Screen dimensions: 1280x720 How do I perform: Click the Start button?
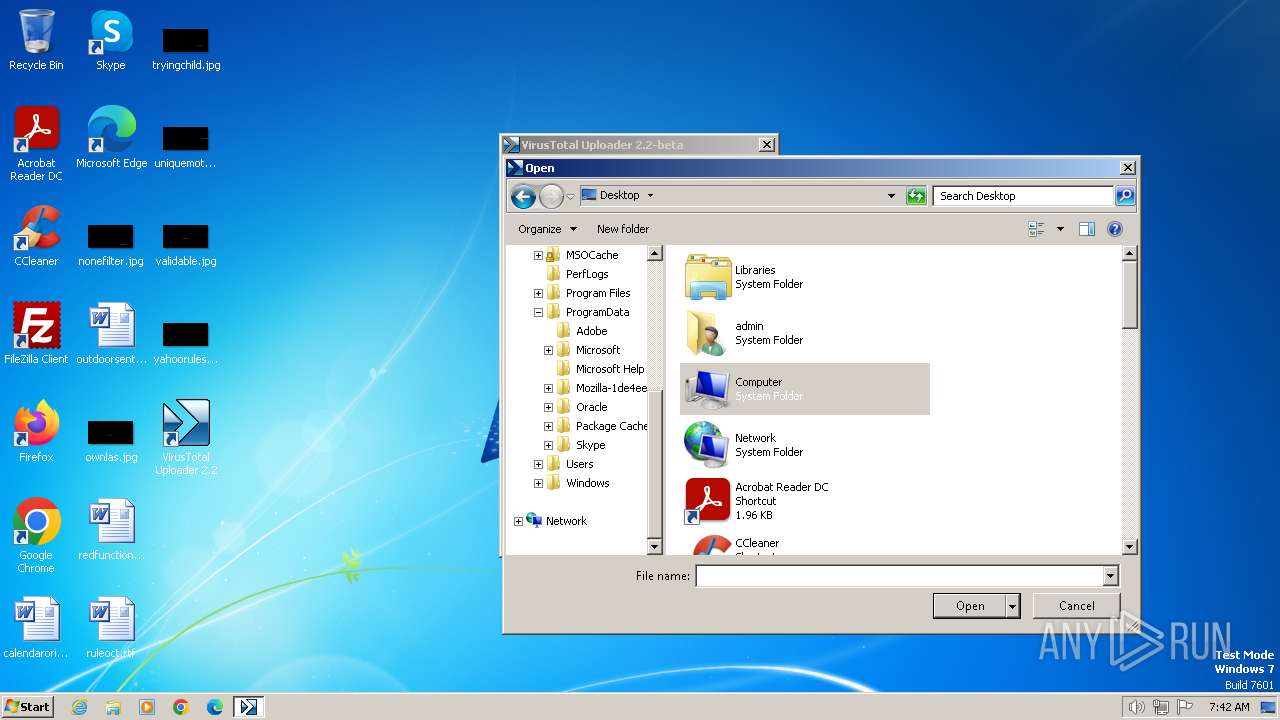(x=27, y=706)
